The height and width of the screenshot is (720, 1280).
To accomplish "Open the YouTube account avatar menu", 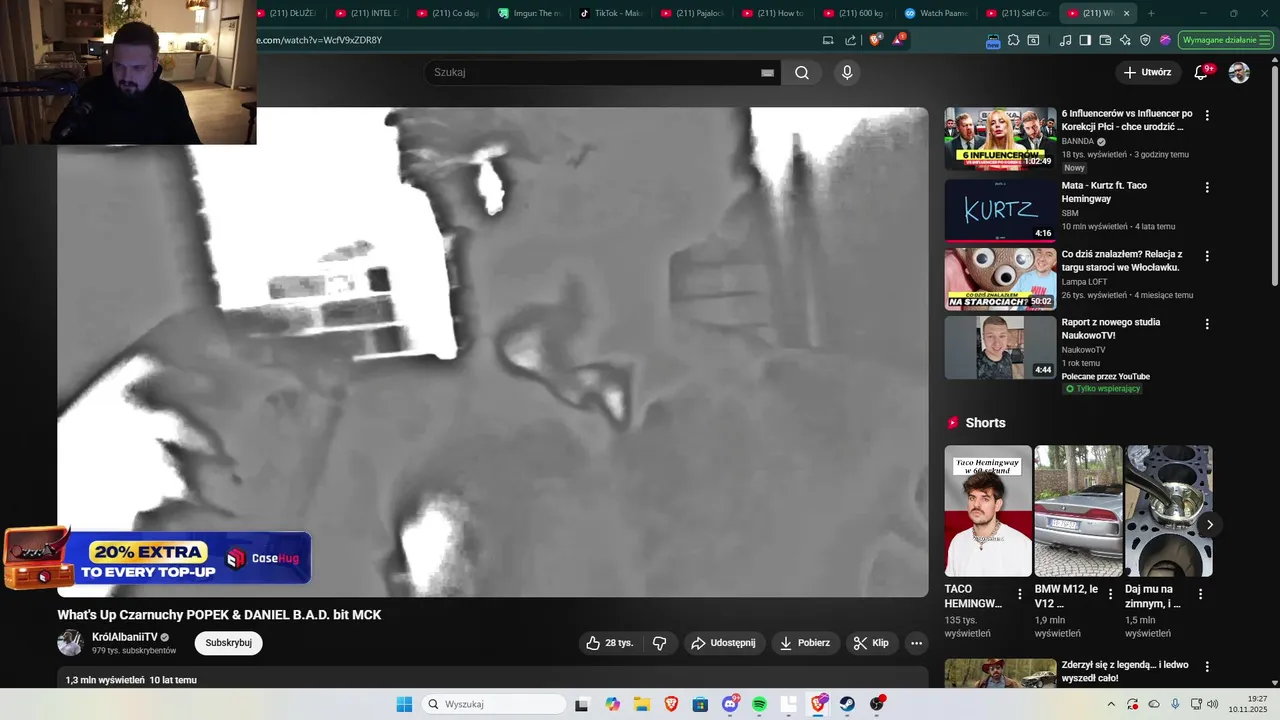I will click(1239, 72).
